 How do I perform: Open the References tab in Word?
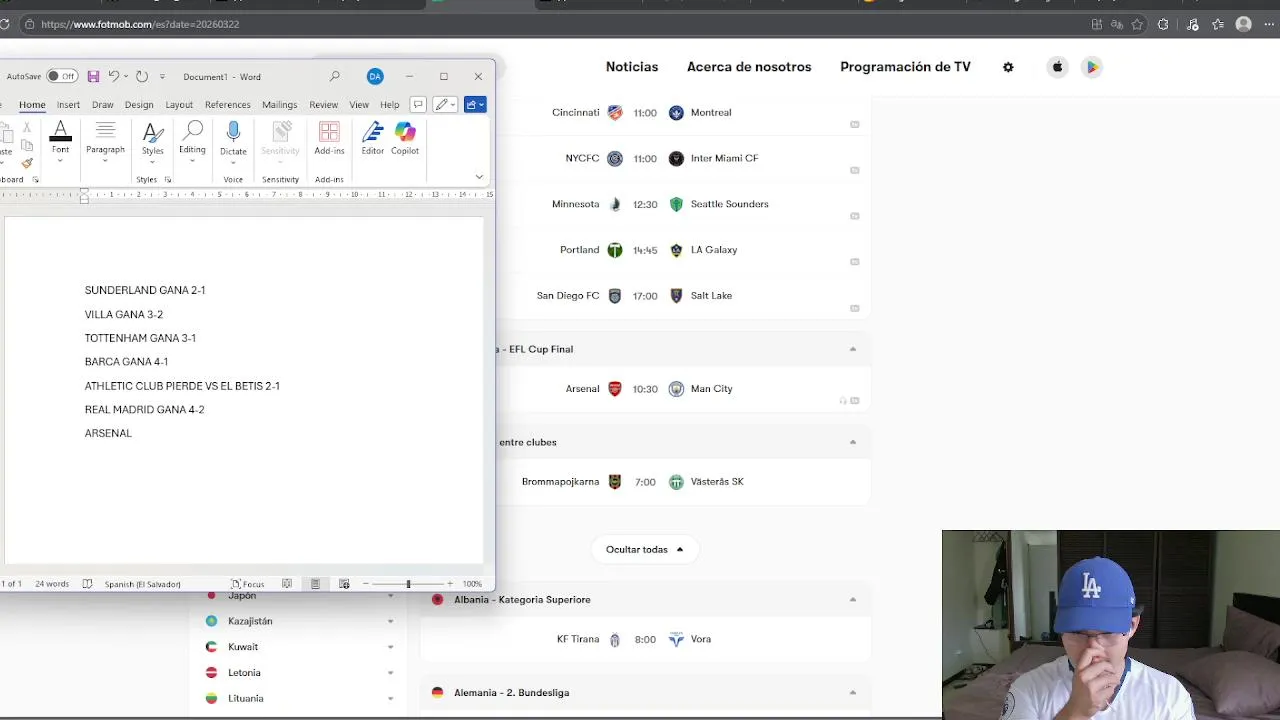[228, 104]
